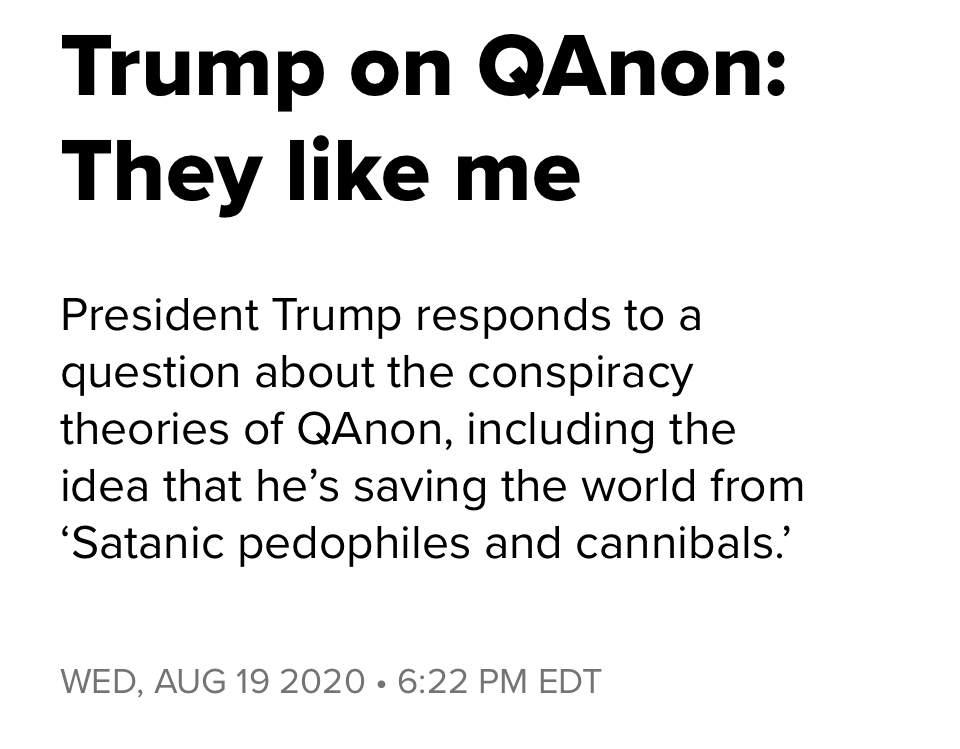Click the '6:22 PM EDT' time text
This screenshot has height=749, width=960.
[499, 682]
